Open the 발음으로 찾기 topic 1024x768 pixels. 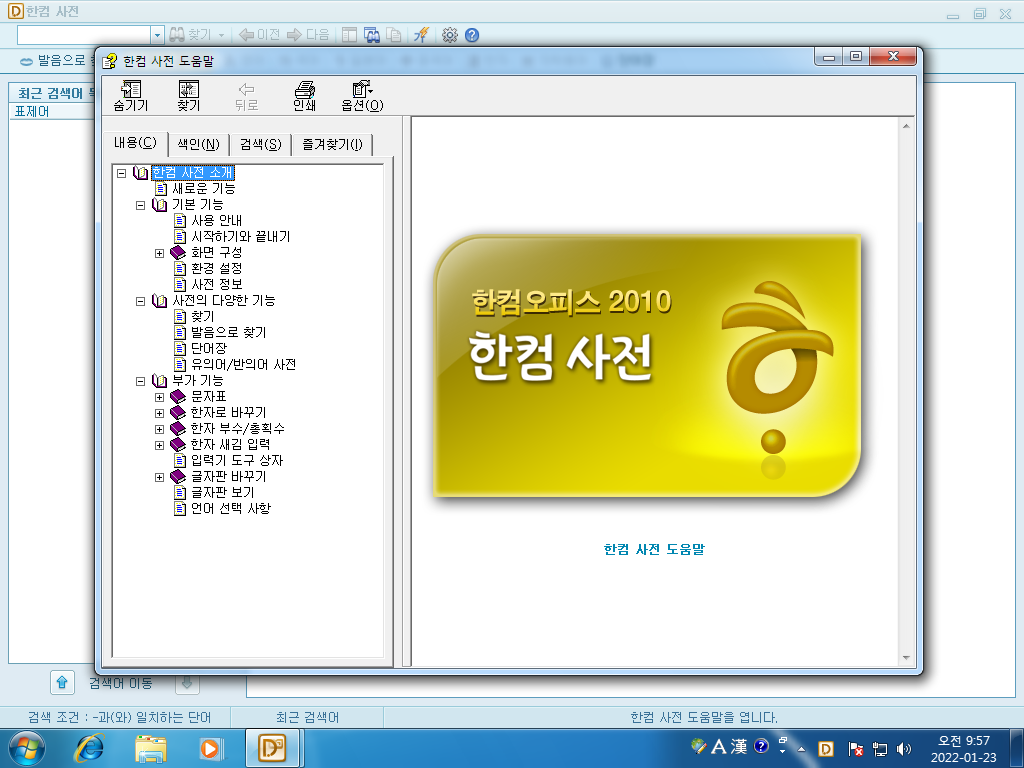coord(228,332)
